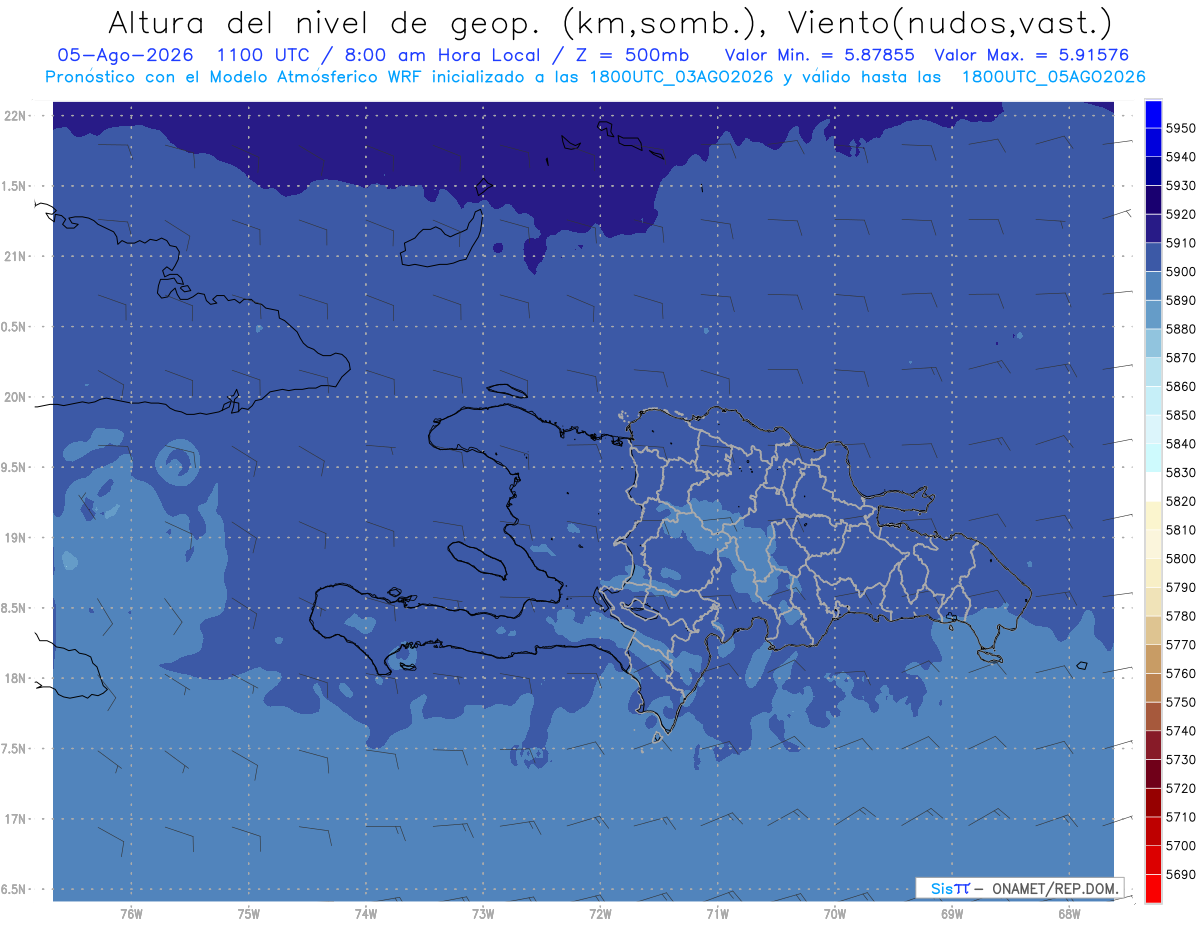Click the '72W' longitude label
The image size is (1200, 927).
tap(600, 914)
